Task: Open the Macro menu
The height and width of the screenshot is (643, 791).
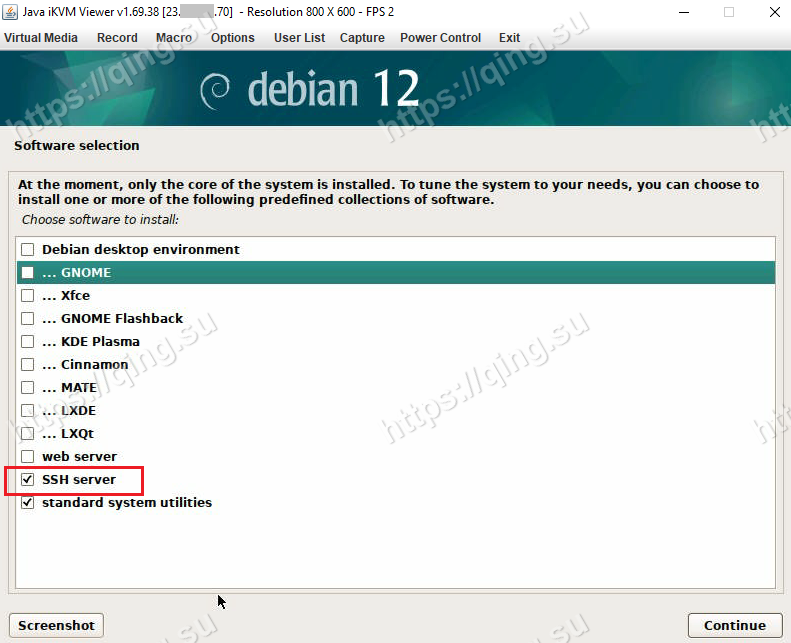Action: click(x=174, y=38)
